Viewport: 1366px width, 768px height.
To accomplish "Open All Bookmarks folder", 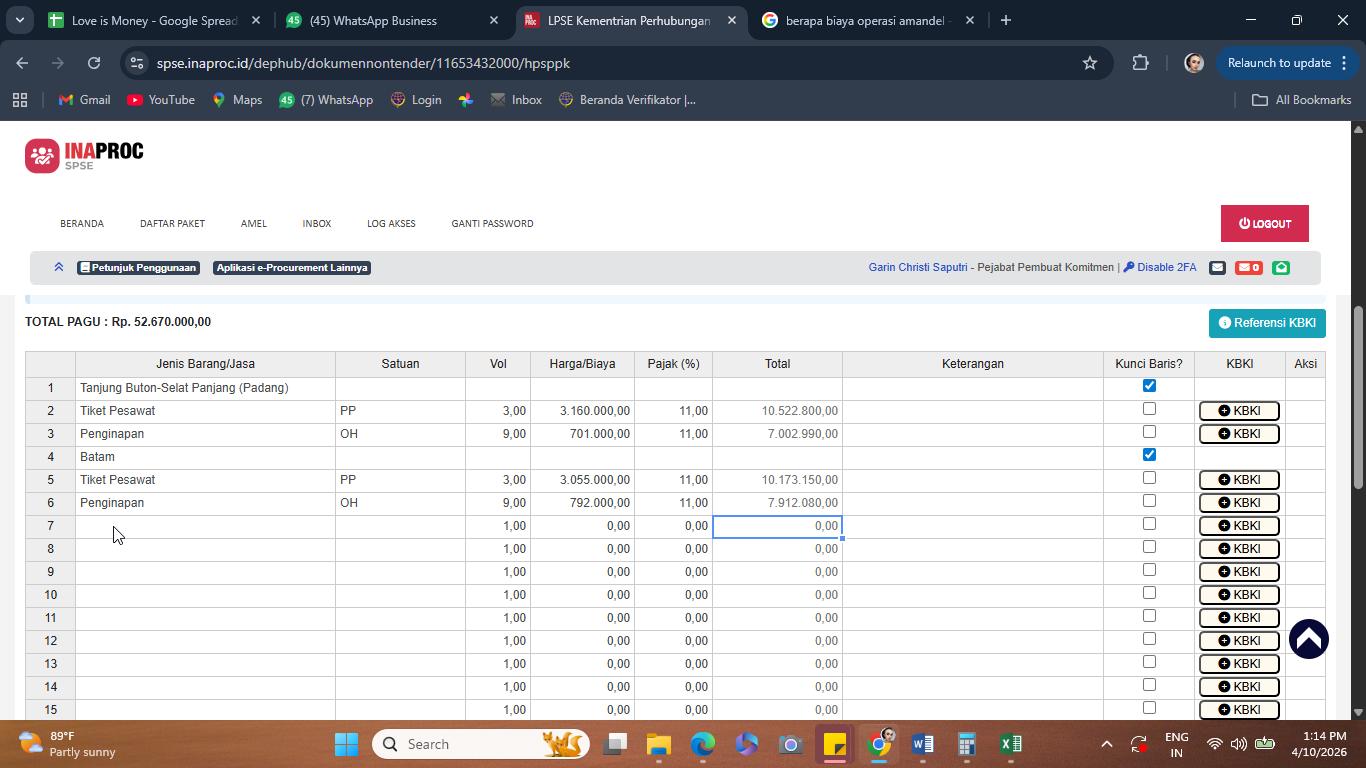I will (x=1302, y=100).
